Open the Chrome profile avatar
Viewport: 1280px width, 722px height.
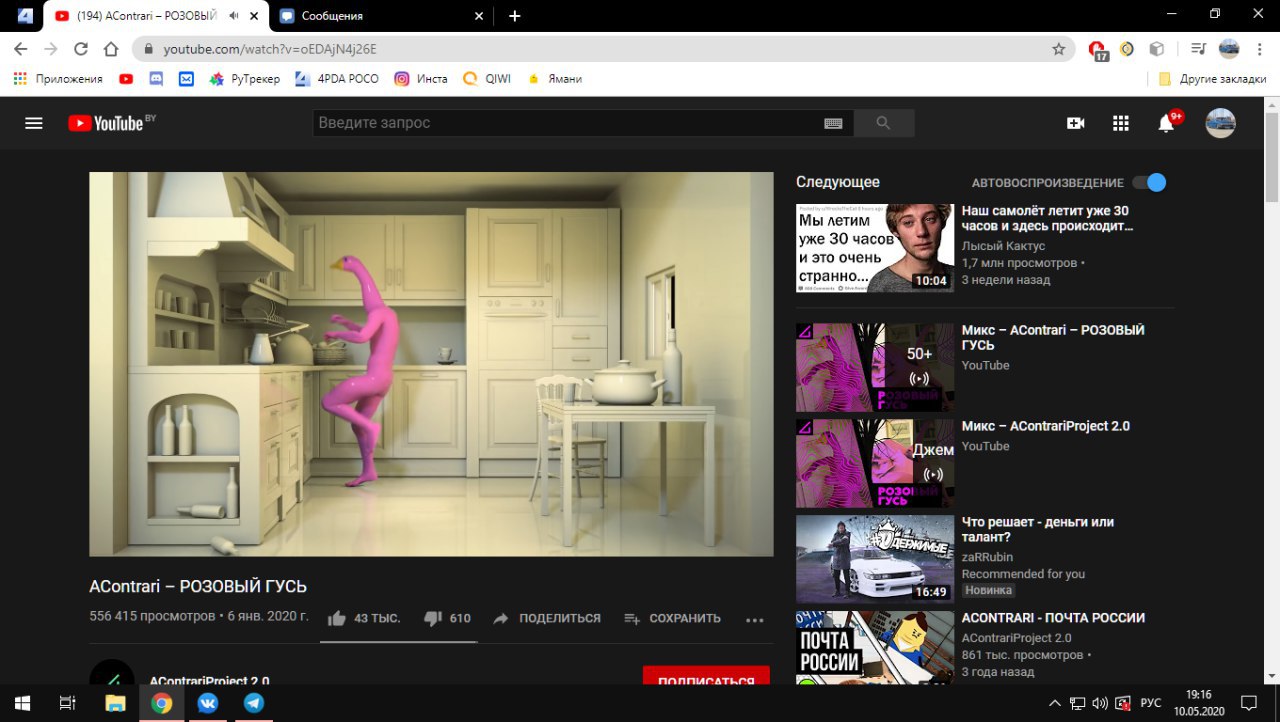1229,48
